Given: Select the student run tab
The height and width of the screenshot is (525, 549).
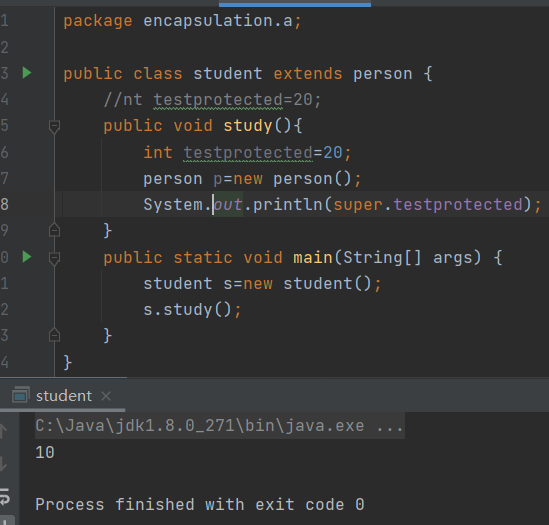Looking at the screenshot, I should pyautogui.click(x=64, y=396).
